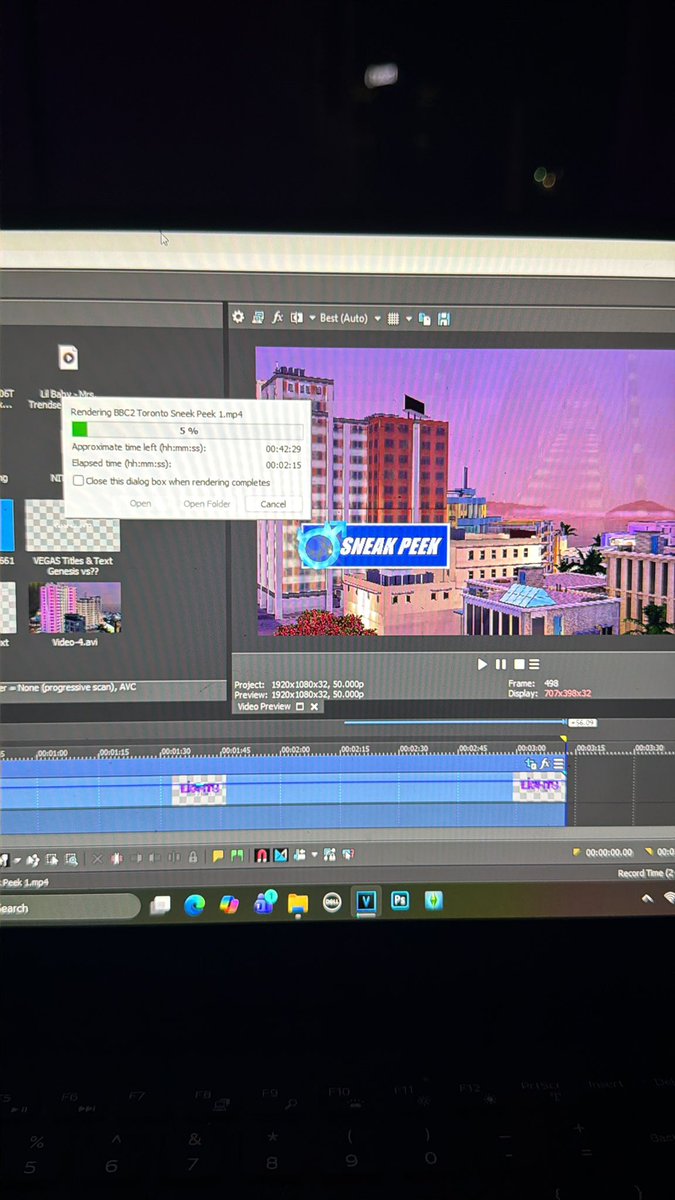Toggle the lock event padlock icon
The height and width of the screenshot is (1200, 675).
pyautogui.click(x=193, y=858)
